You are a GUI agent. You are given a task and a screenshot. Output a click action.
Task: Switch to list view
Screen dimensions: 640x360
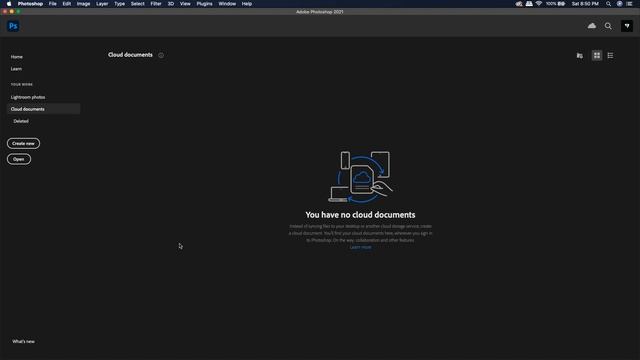(x=610, y=56)
